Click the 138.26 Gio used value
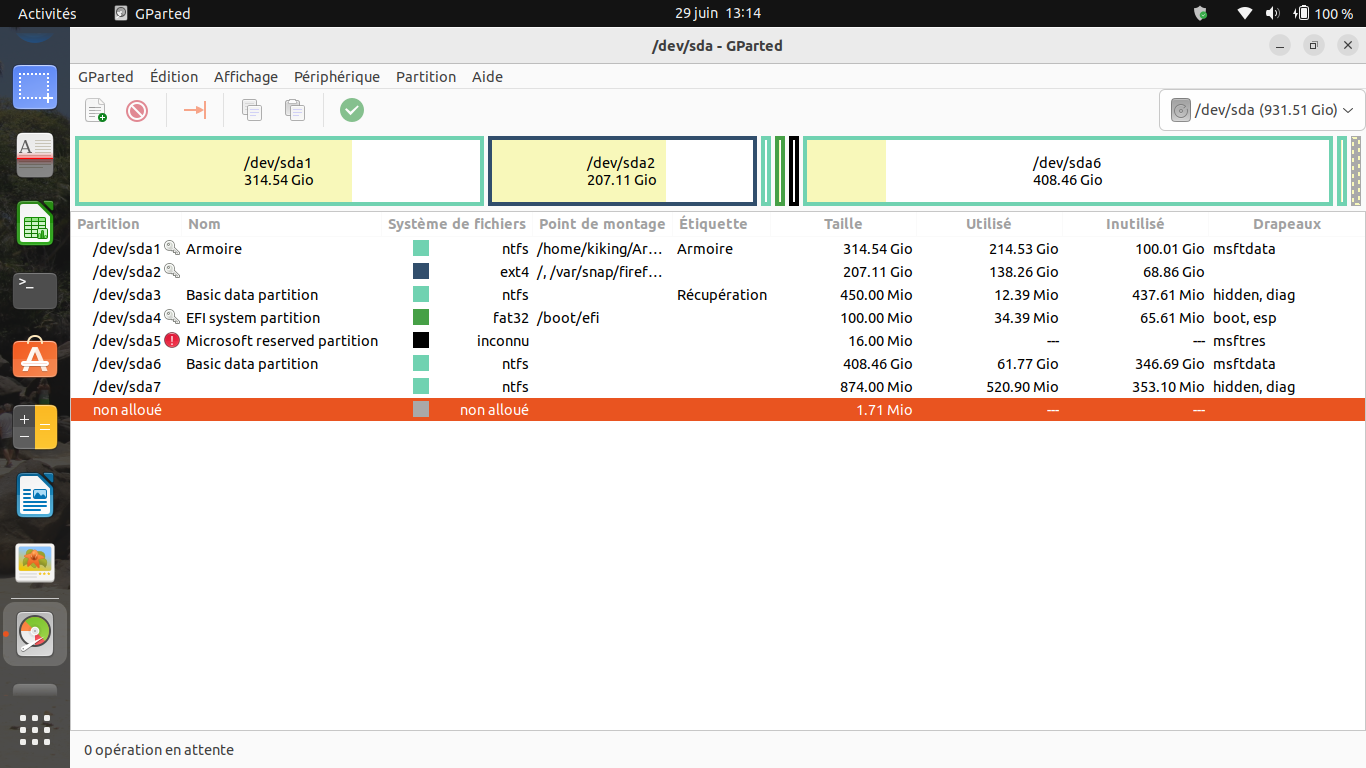1366x768 pixels. tap(1023, 271)
